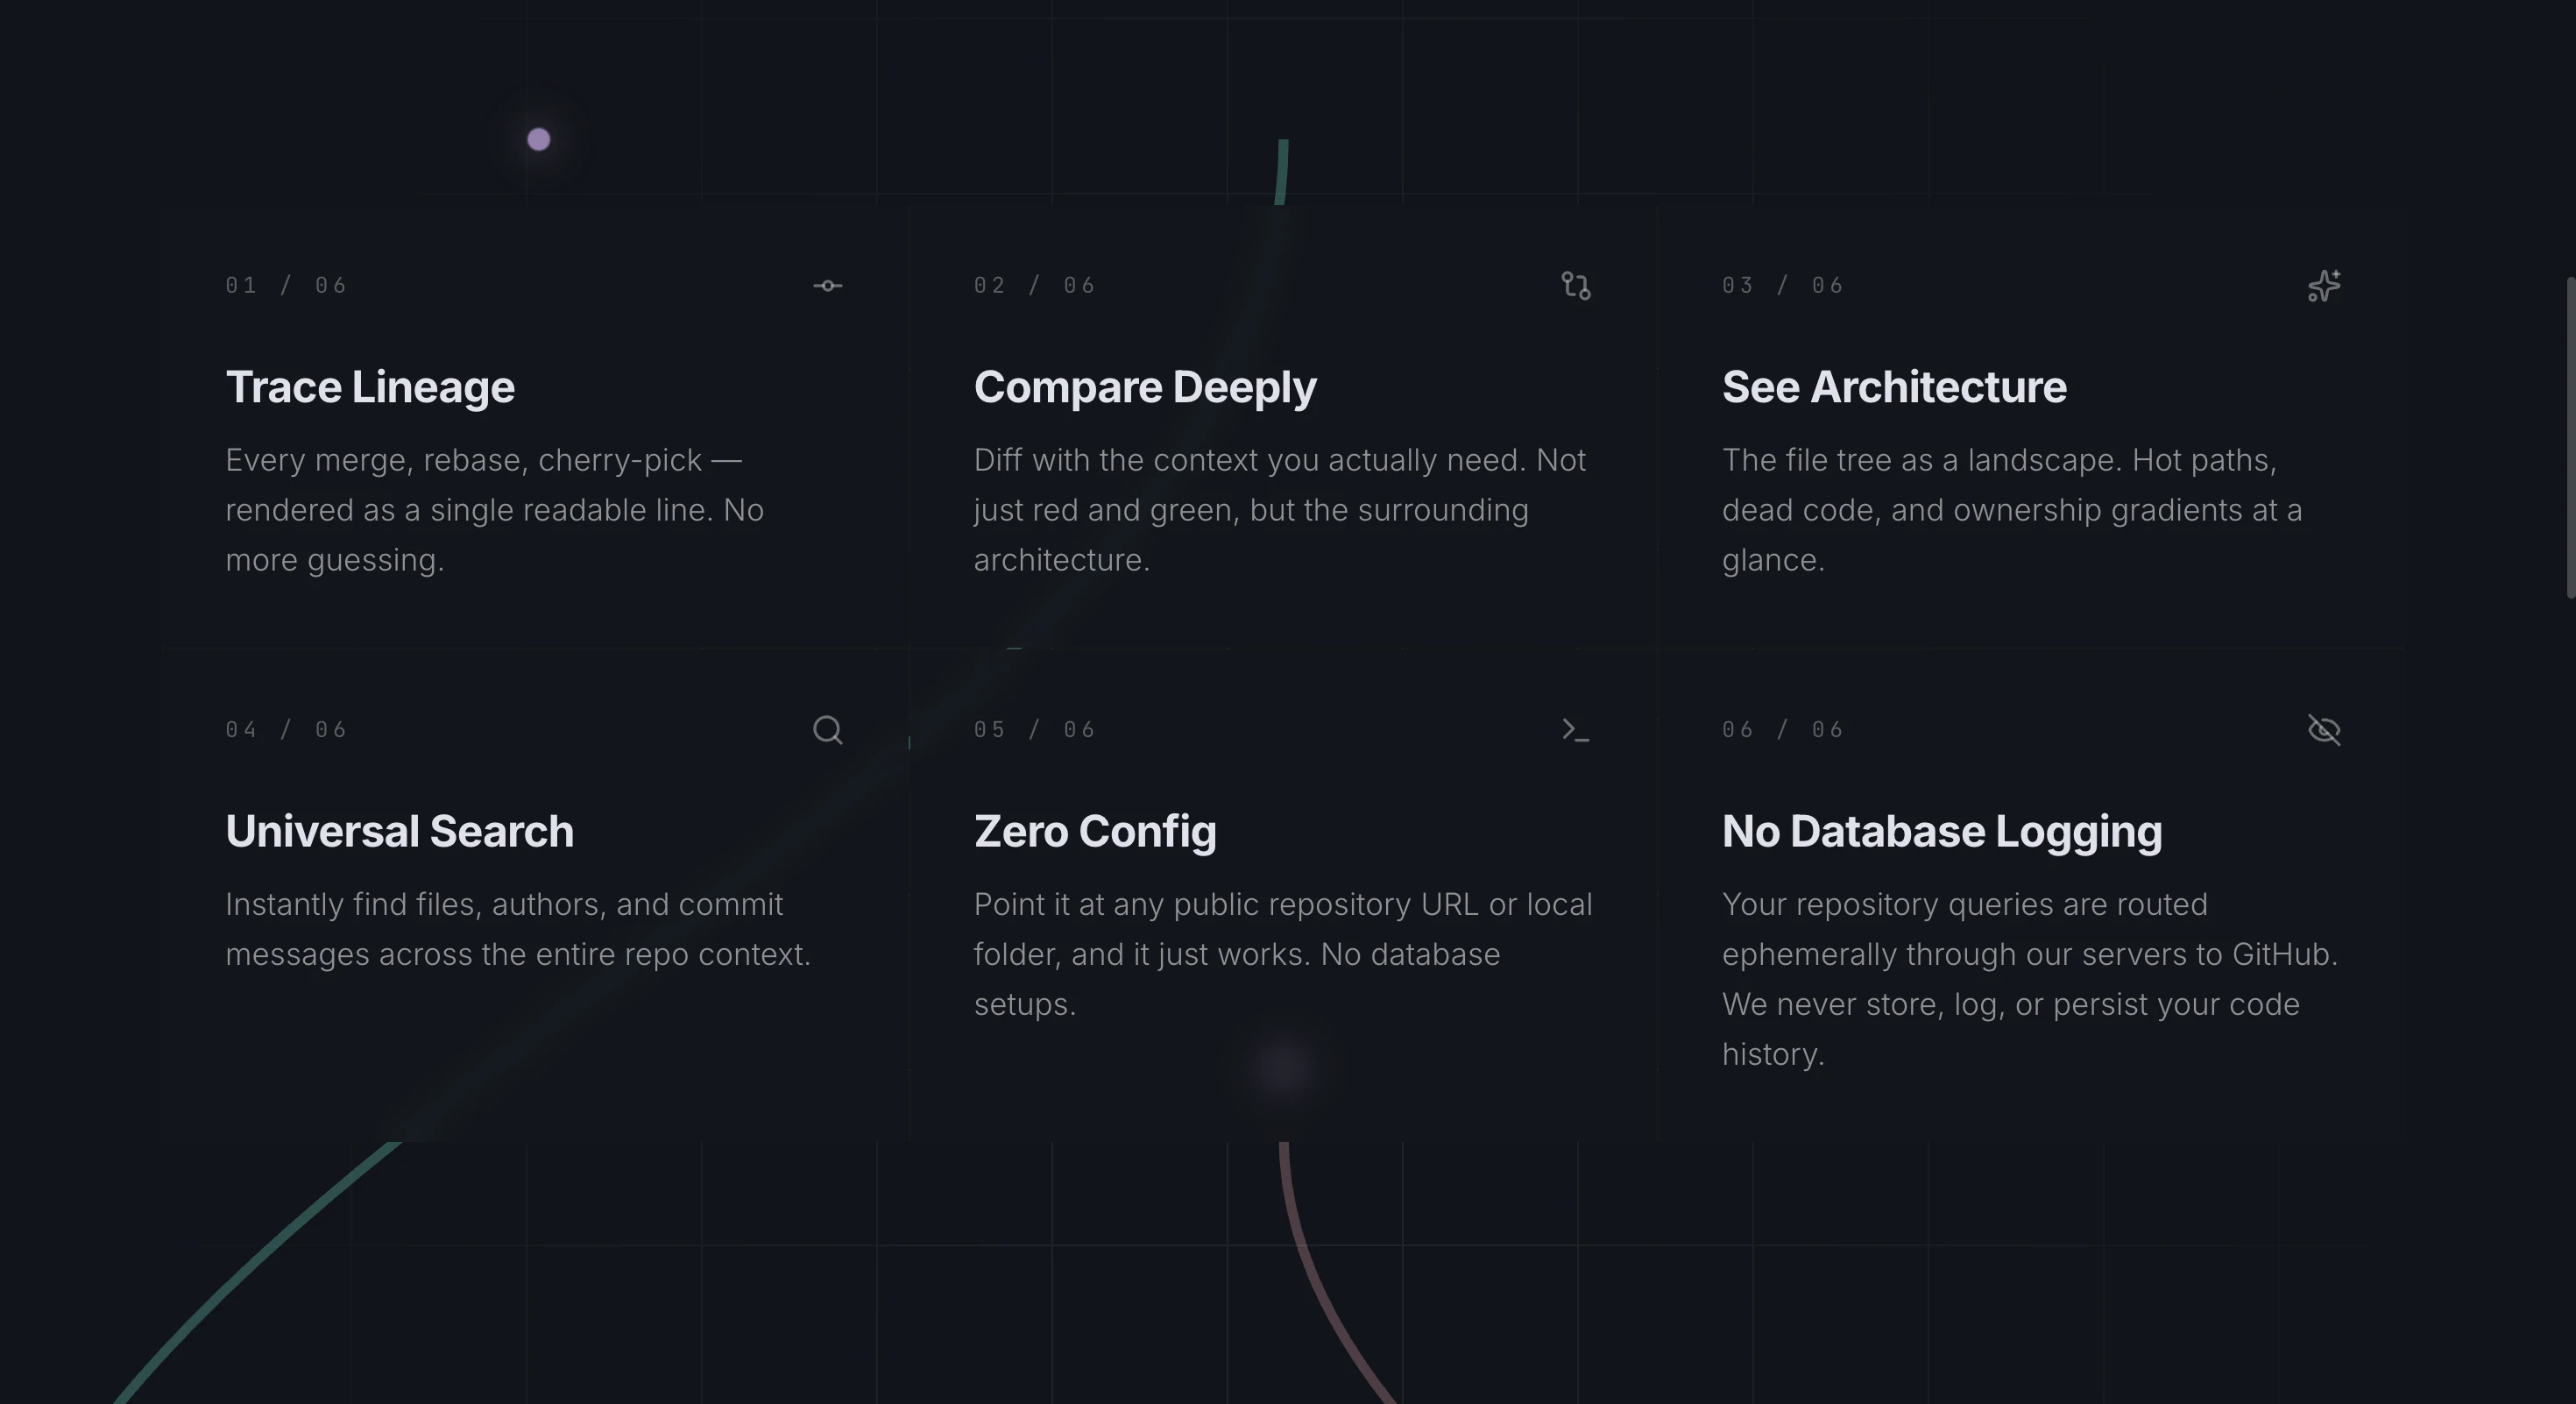This screenshot has width=2576, height=1404.
Task: Open the Universal Search feature
Action: [x=399, y=830]
